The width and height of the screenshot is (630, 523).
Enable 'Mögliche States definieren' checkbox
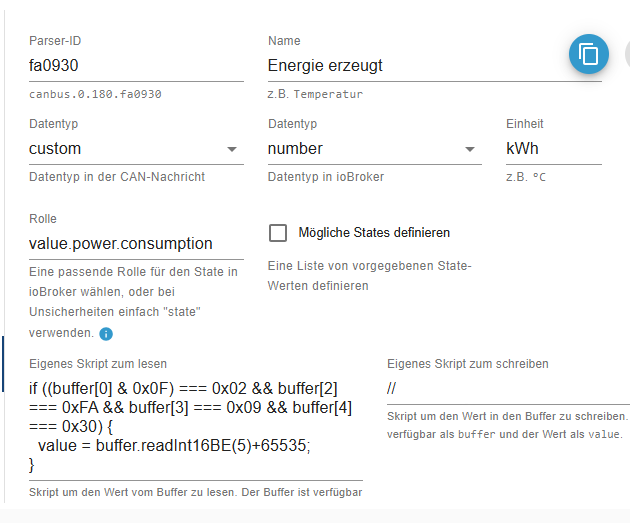pos(278,233)
